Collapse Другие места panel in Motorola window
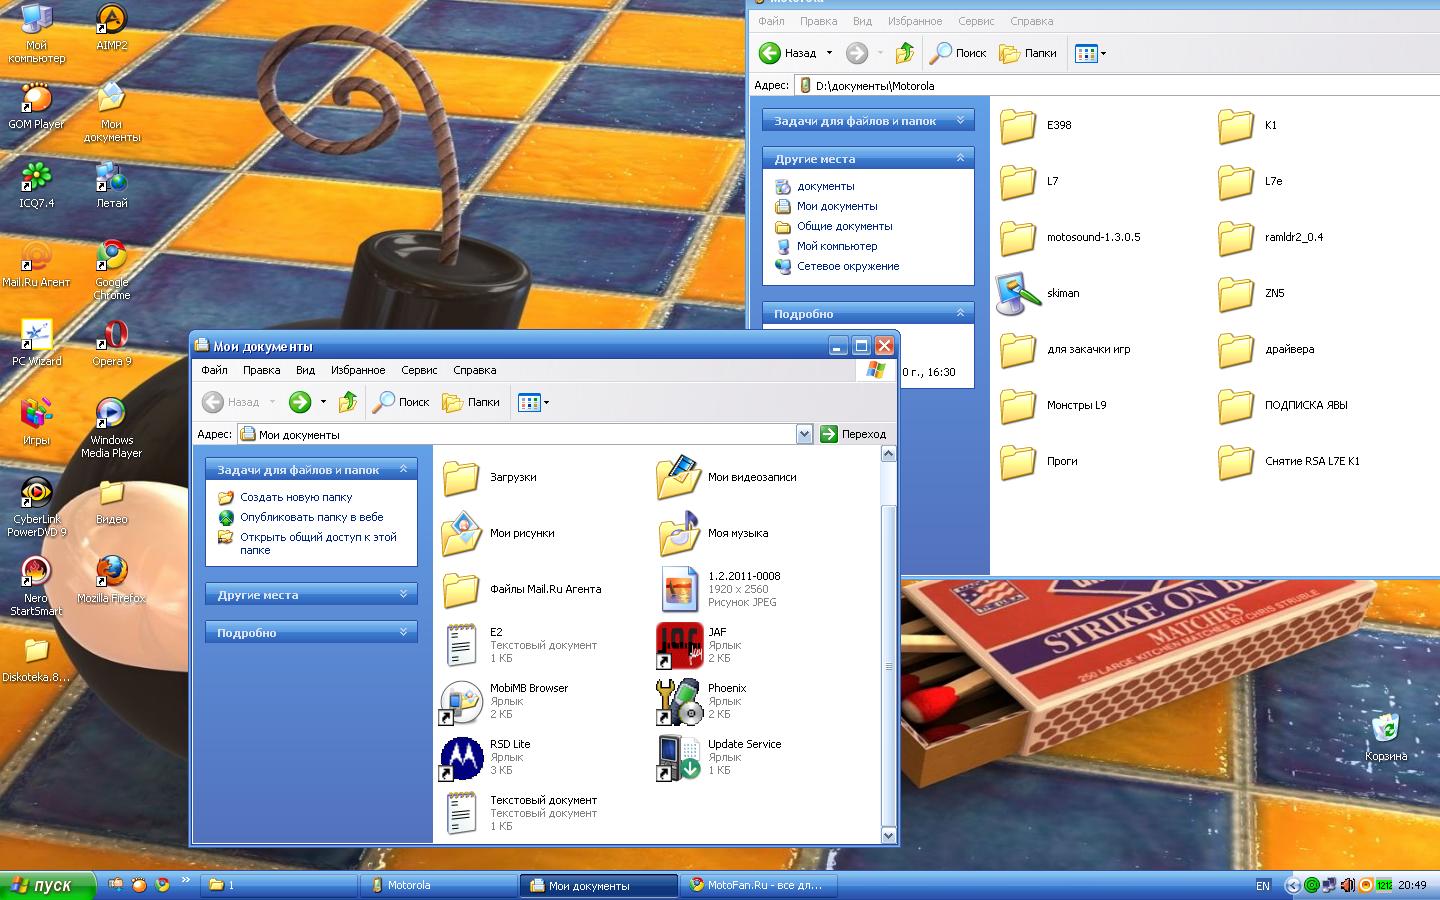This screenshot has height=900, width=1440. click(x=960, y=158)
